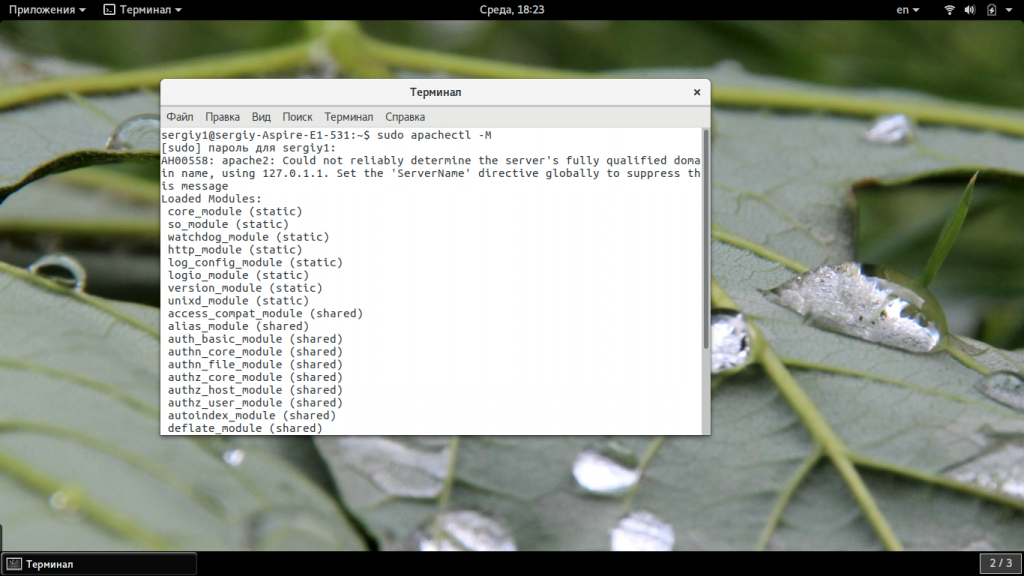Select the Вид menu

pos(261,117)
